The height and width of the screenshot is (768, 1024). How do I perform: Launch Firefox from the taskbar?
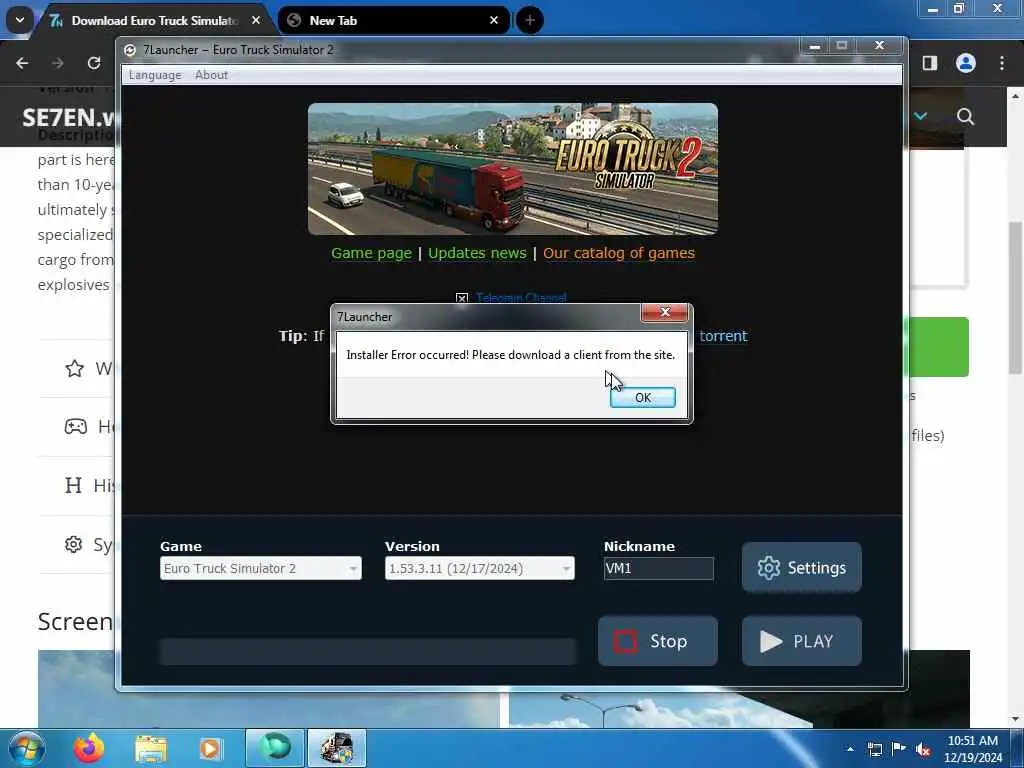[x=89, y=748]
